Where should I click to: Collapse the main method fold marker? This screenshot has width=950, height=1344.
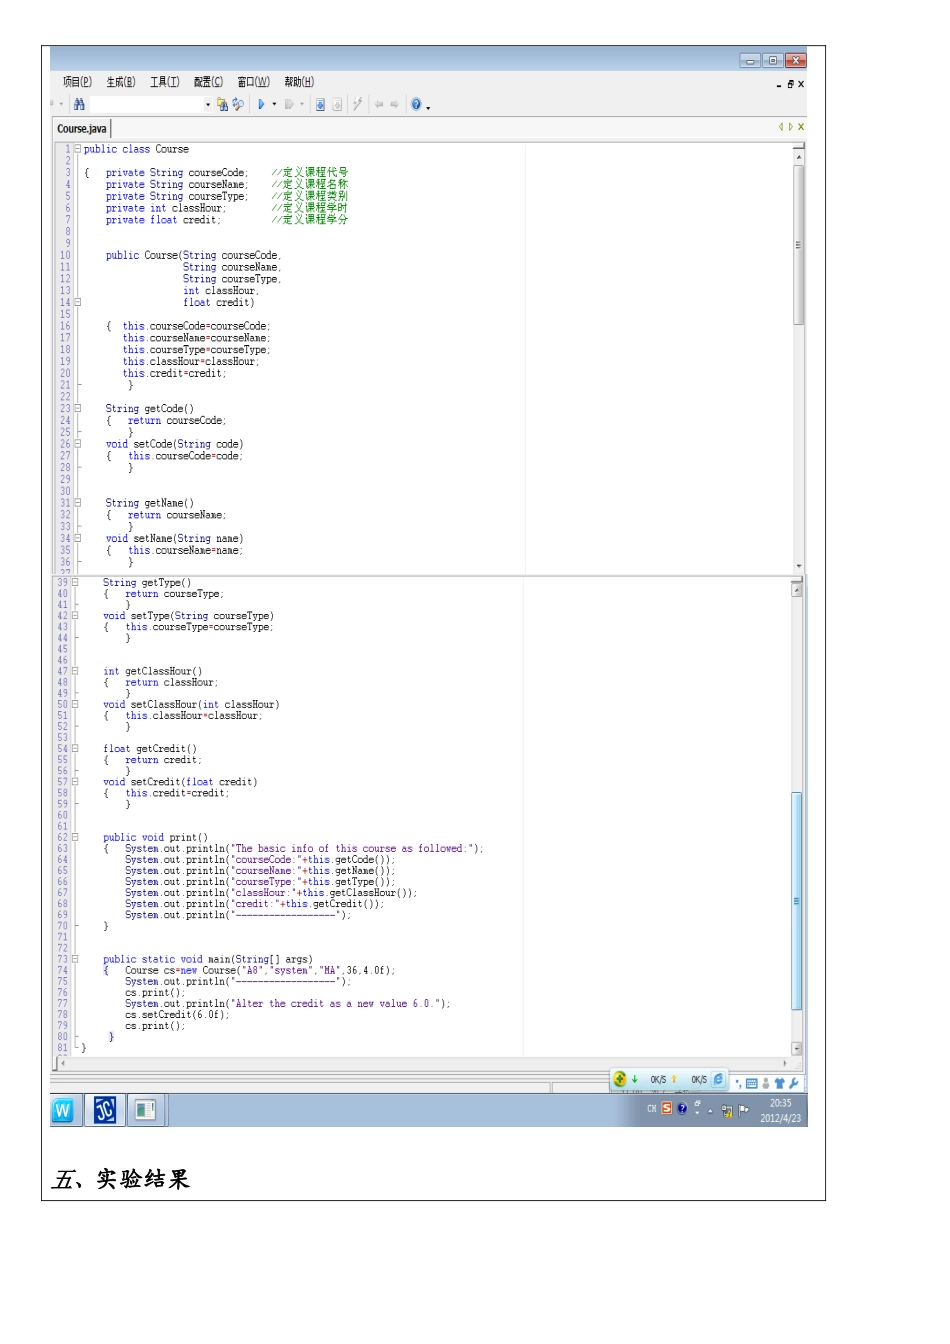pos(76,959)
